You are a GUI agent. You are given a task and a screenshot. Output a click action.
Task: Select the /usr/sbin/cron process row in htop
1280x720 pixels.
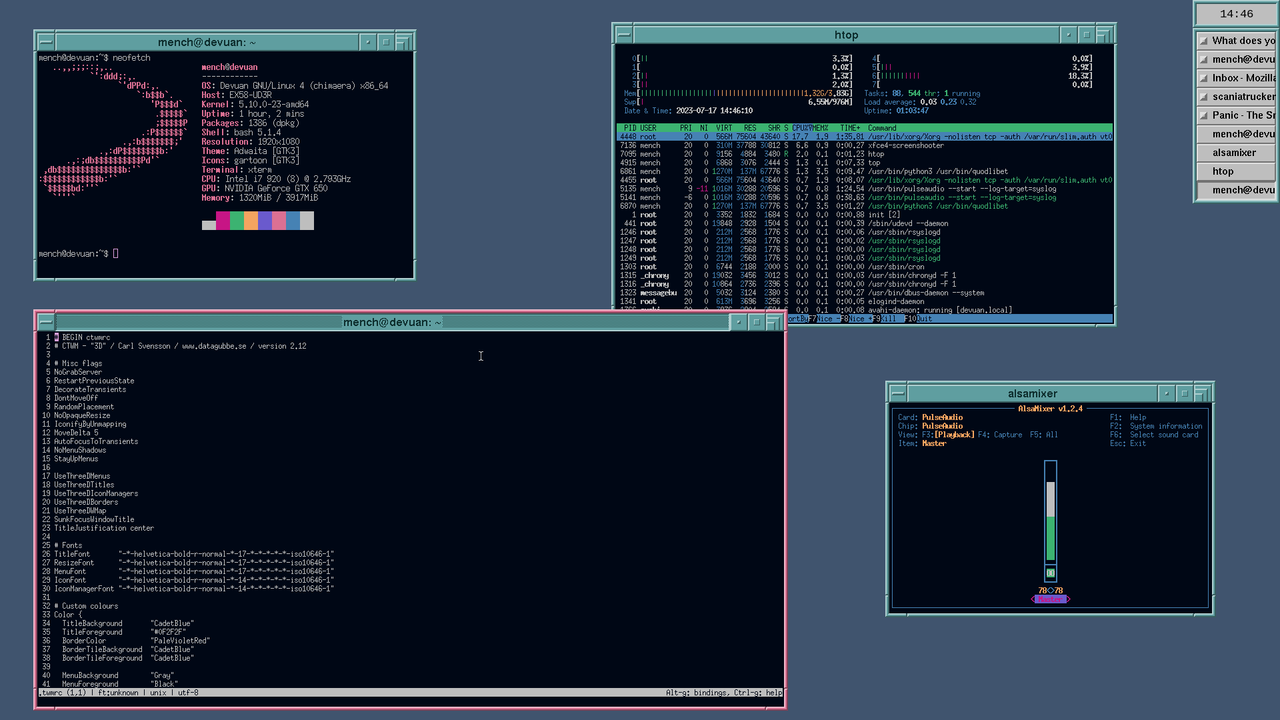(865, 267)
